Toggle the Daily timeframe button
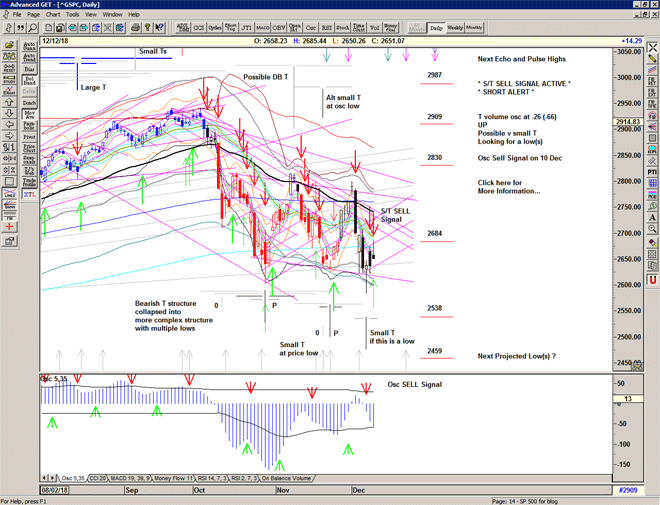 (x=435, y=28)
